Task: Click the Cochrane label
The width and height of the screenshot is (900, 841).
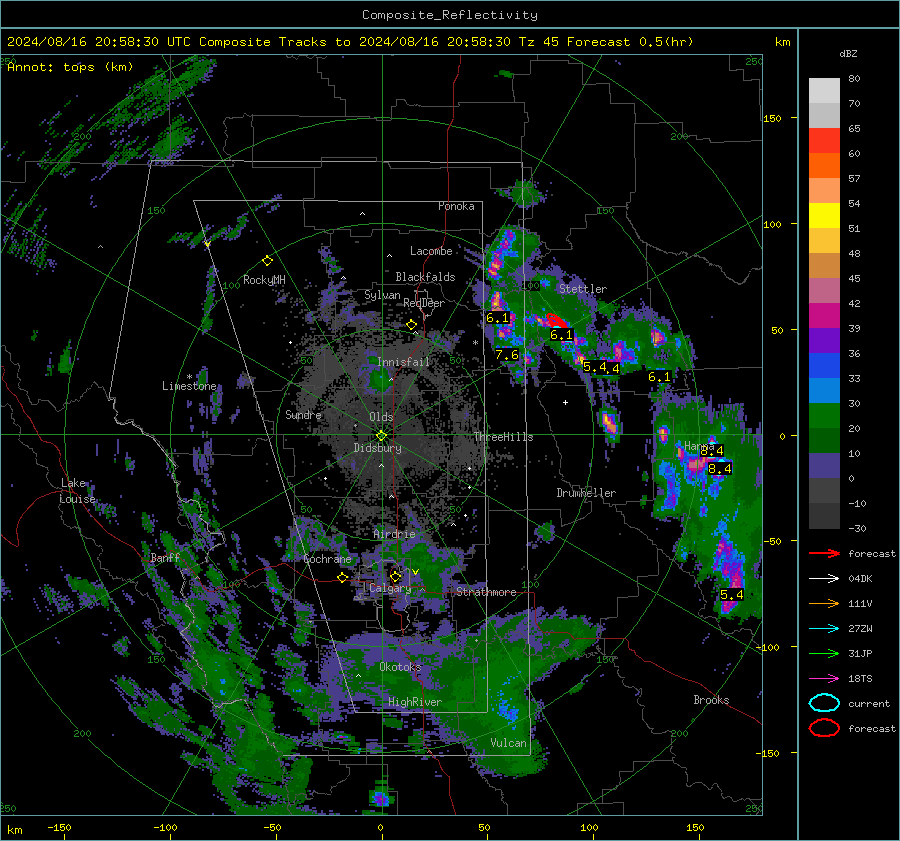Action: coord(327,559)
